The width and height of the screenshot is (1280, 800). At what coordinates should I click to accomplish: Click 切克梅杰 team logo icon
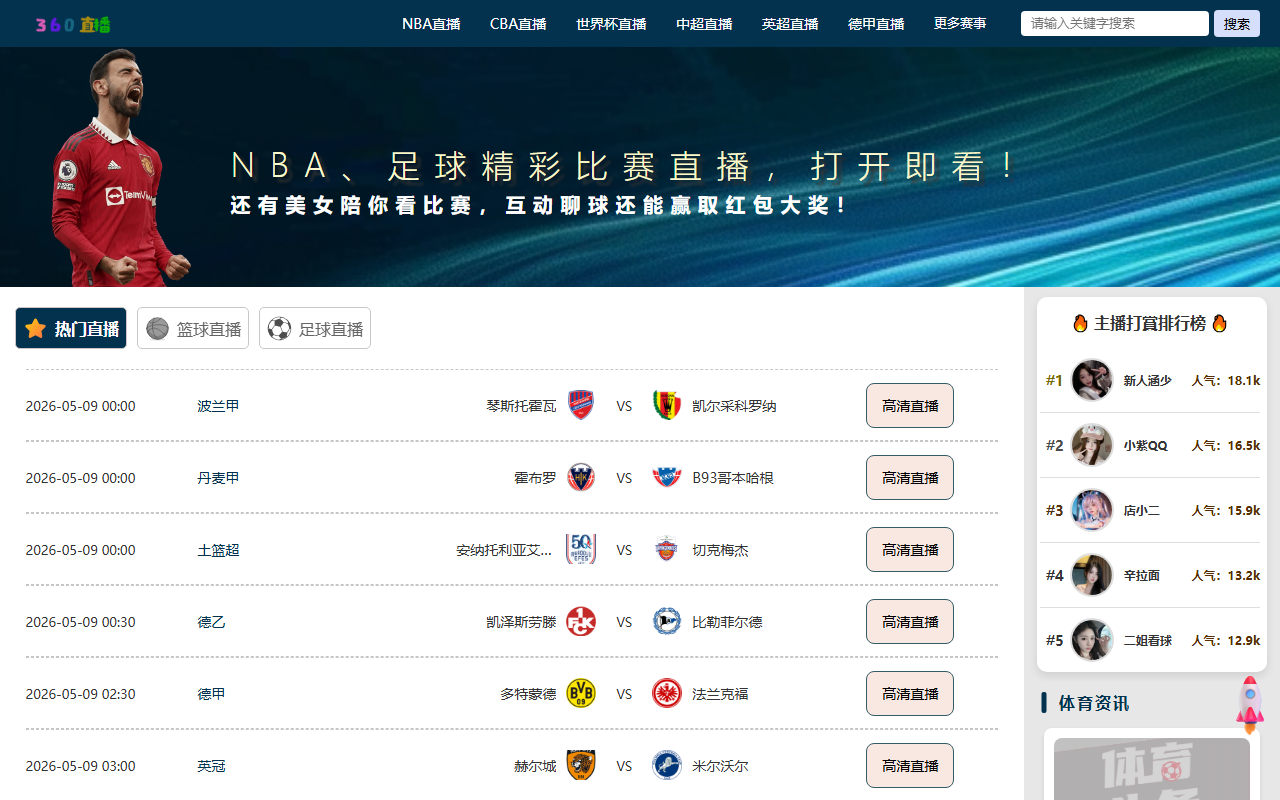(x=667, y=549)
